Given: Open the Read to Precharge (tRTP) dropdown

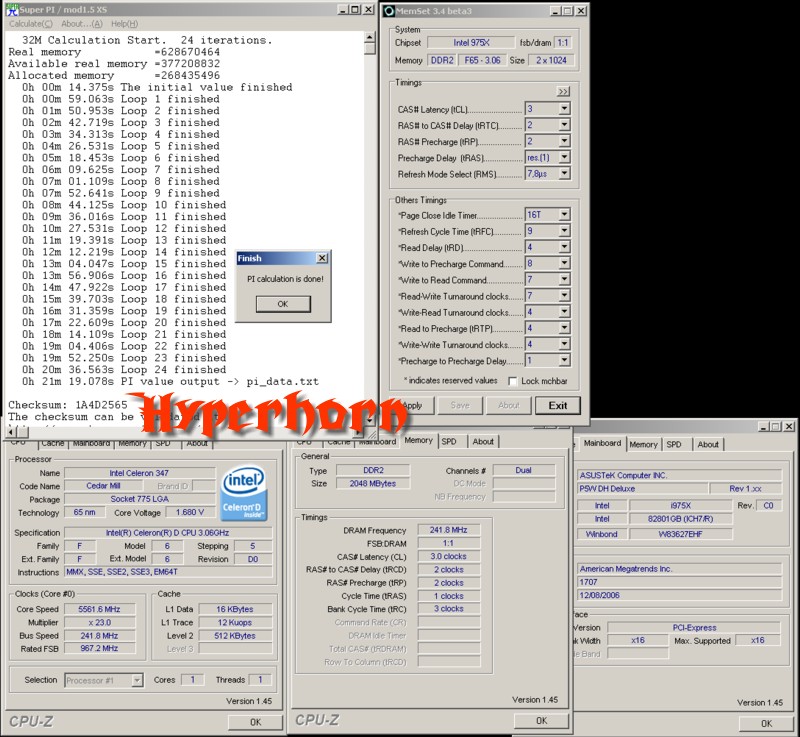Looking at the screenshot, I should pos(564,328).
